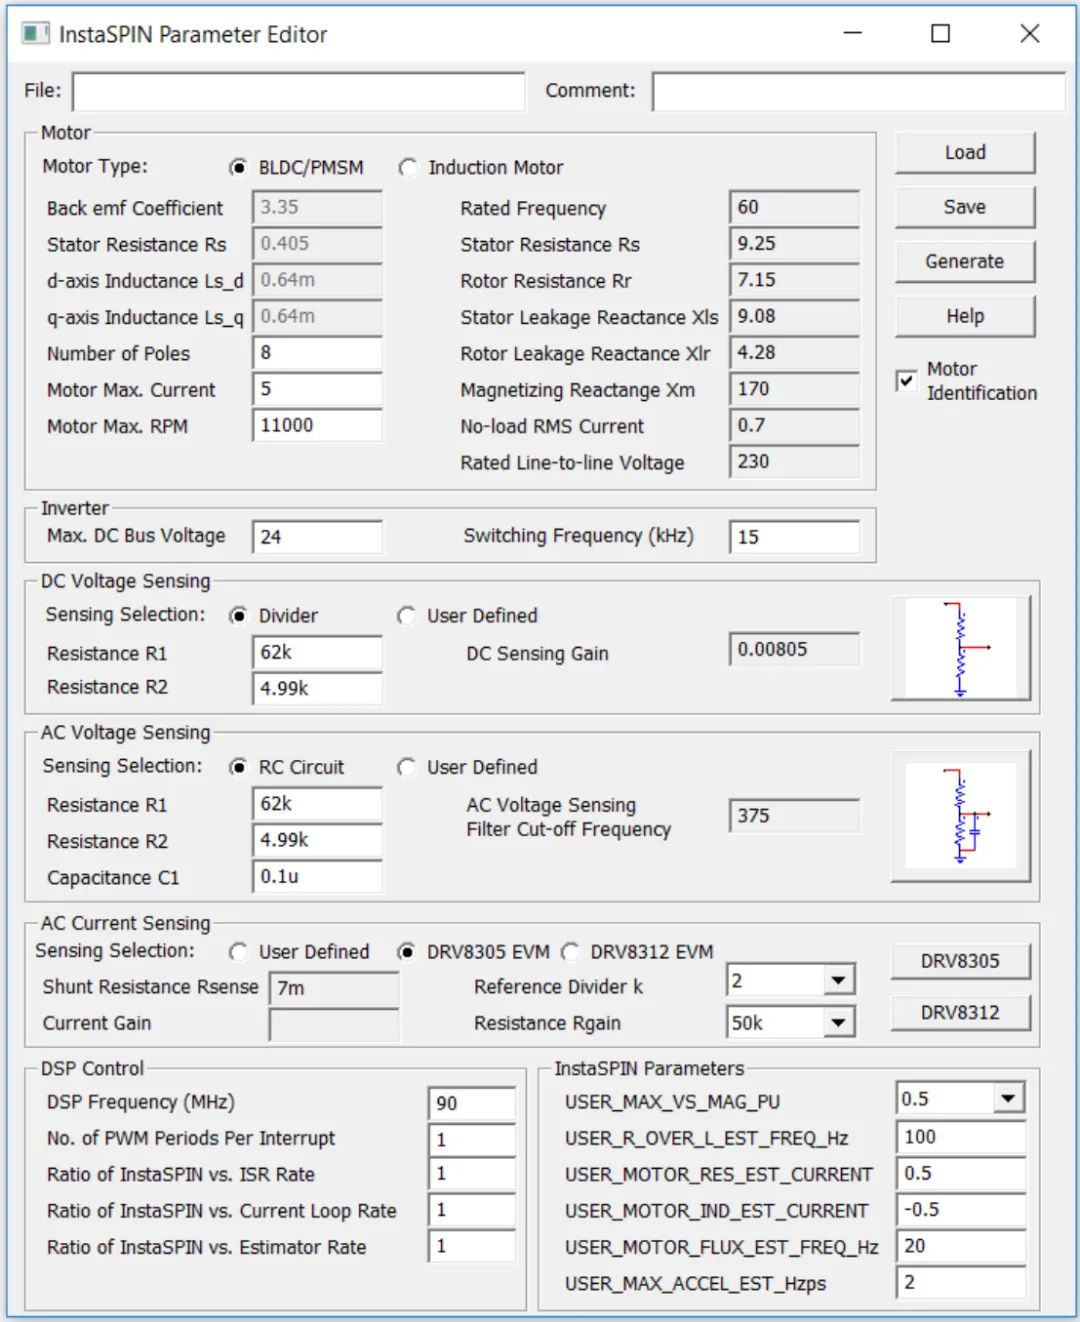1080x1322 pixels.
Task: Click USER_MOTOR_IND_EST_CURRENT field
Action: [x=961, y=1210]
